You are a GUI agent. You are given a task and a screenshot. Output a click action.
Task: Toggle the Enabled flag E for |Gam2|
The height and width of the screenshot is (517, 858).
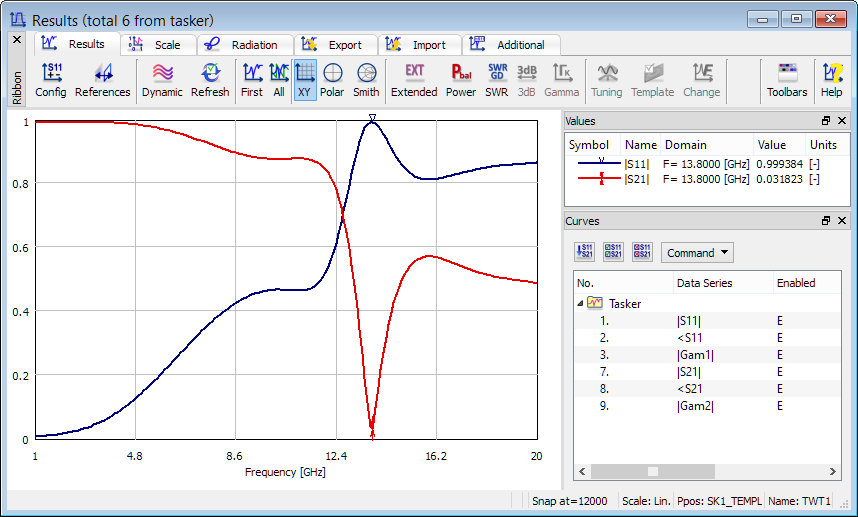780,405
